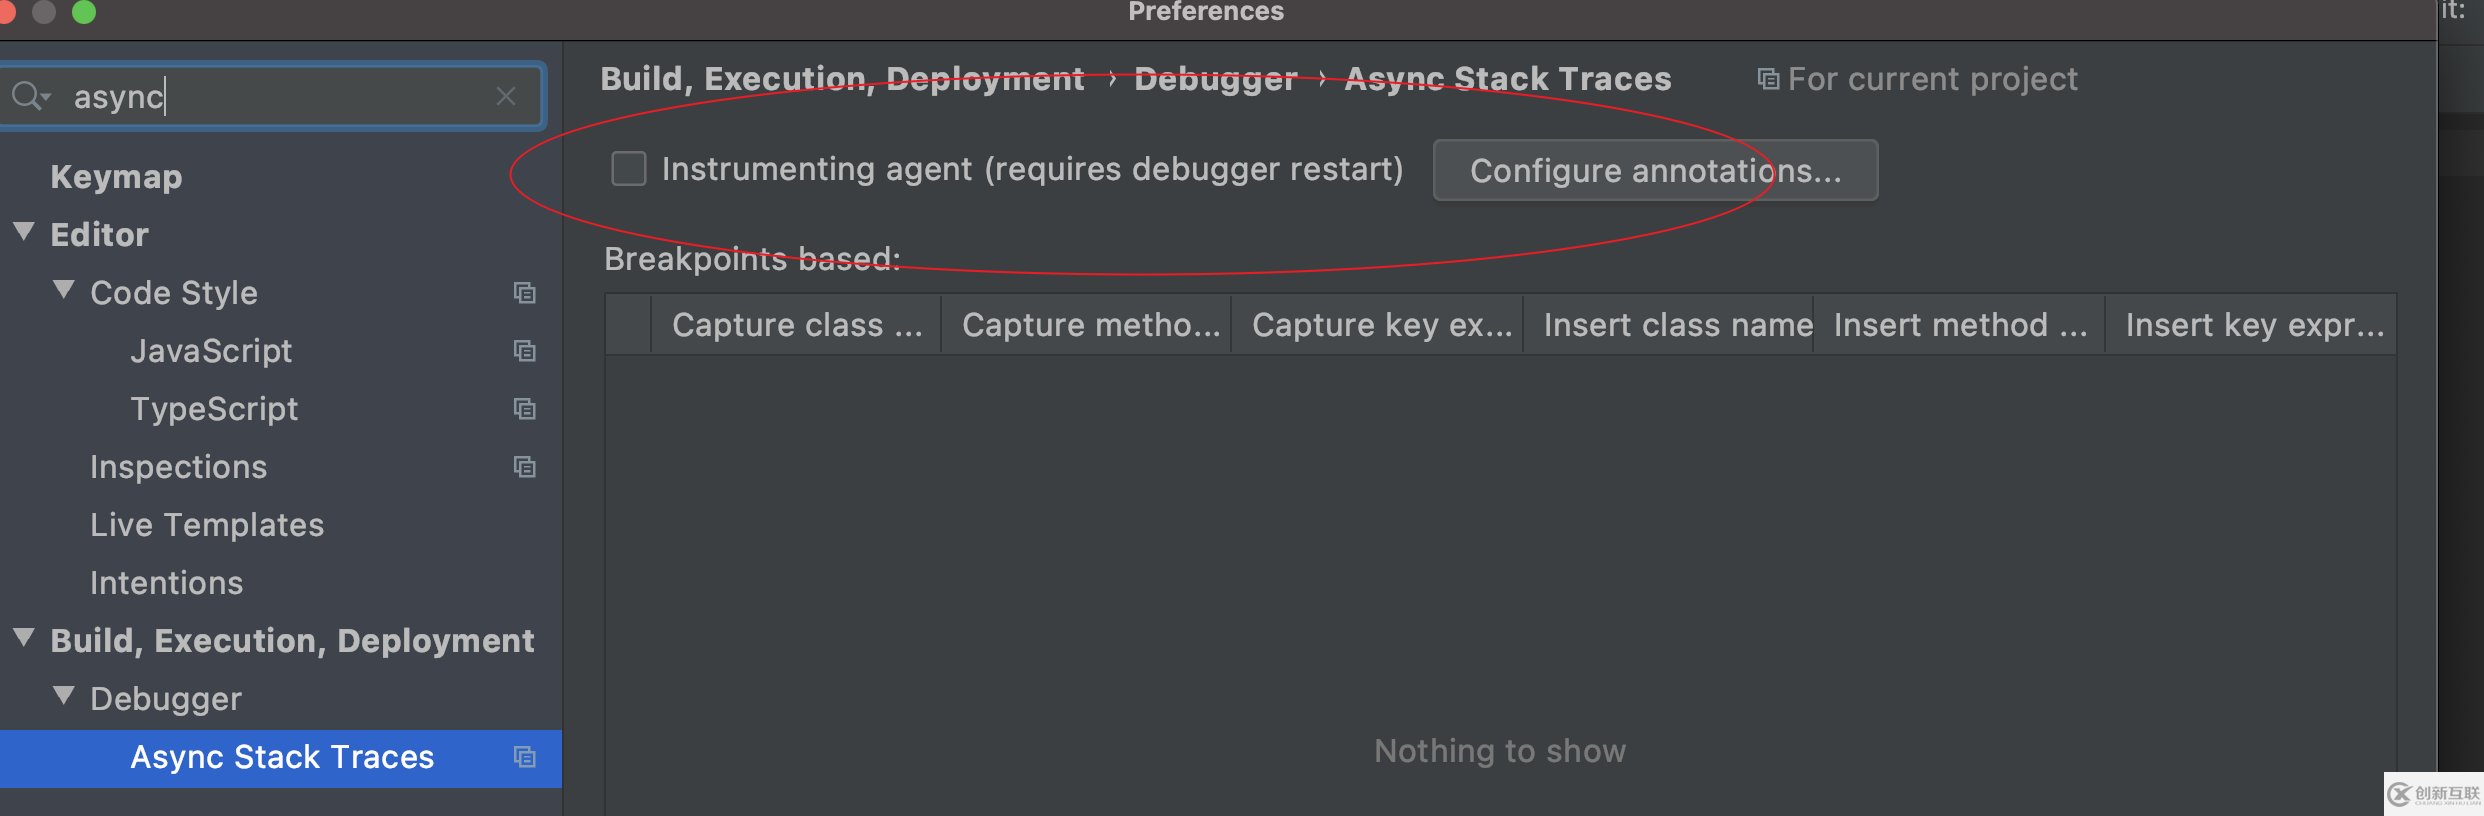The height and width of the screenshot is (816, 2484).
Task: Open the Configure annotations dialog
Action: point(1655,171)
